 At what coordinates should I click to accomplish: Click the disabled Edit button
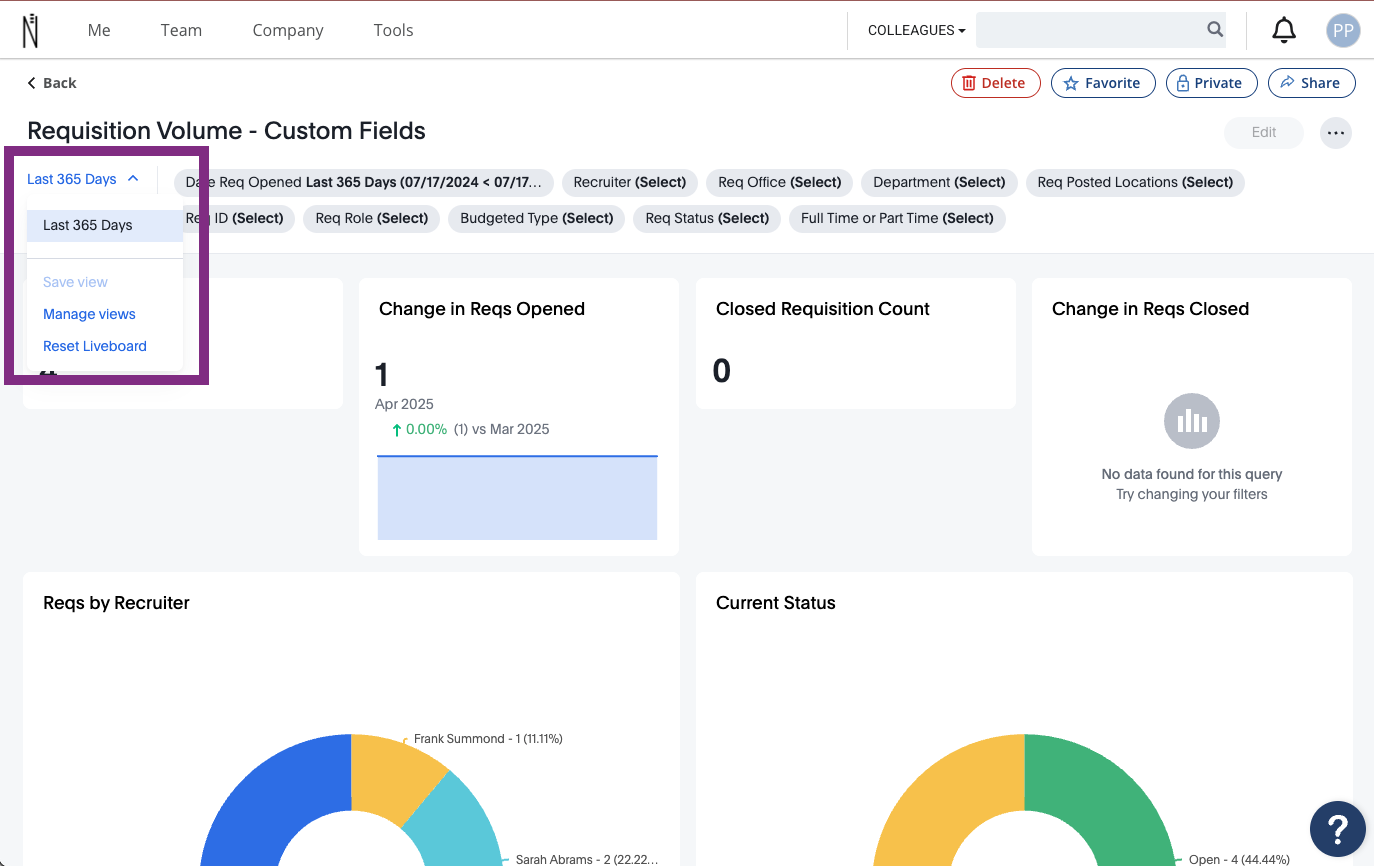point(1264,132)
